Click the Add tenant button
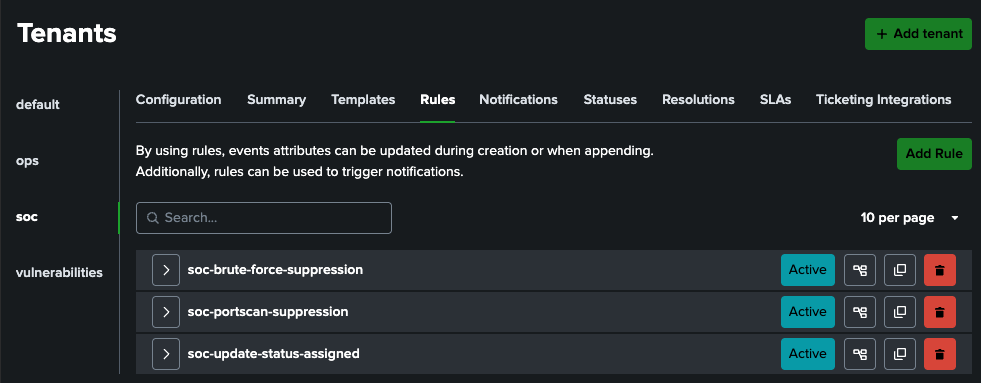 918,34
